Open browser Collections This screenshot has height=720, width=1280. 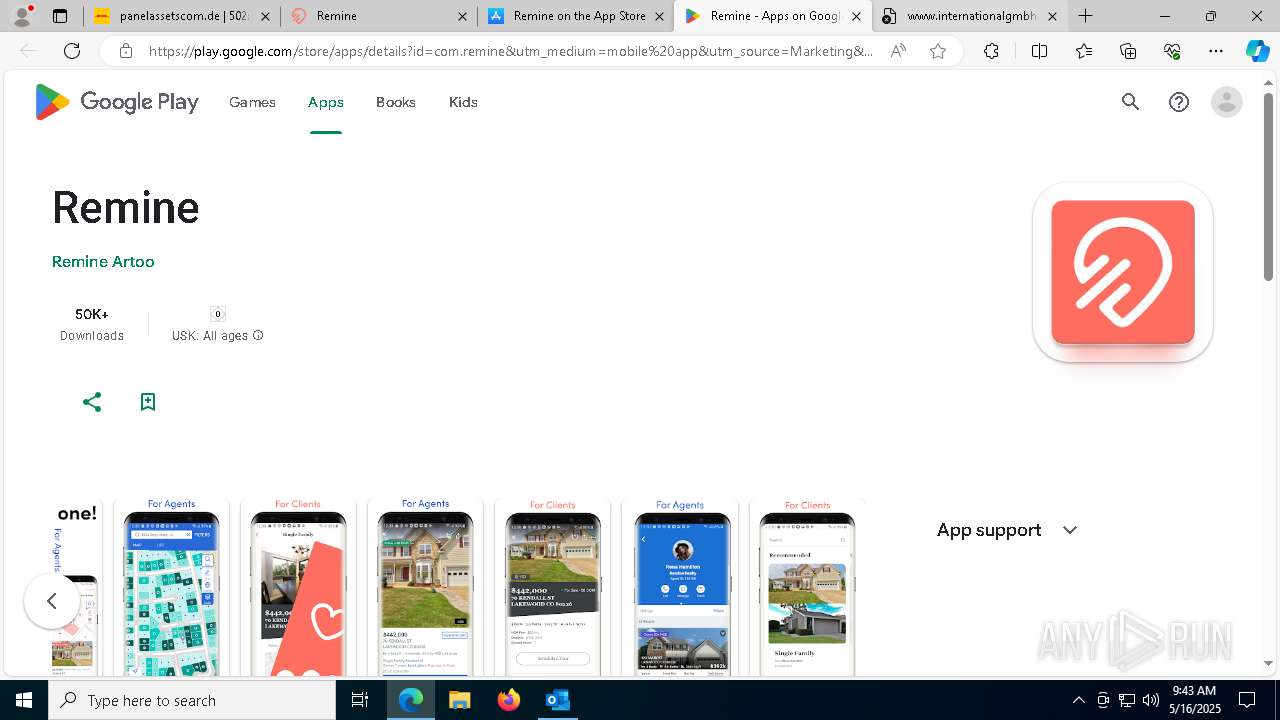tap(1128, 51)
